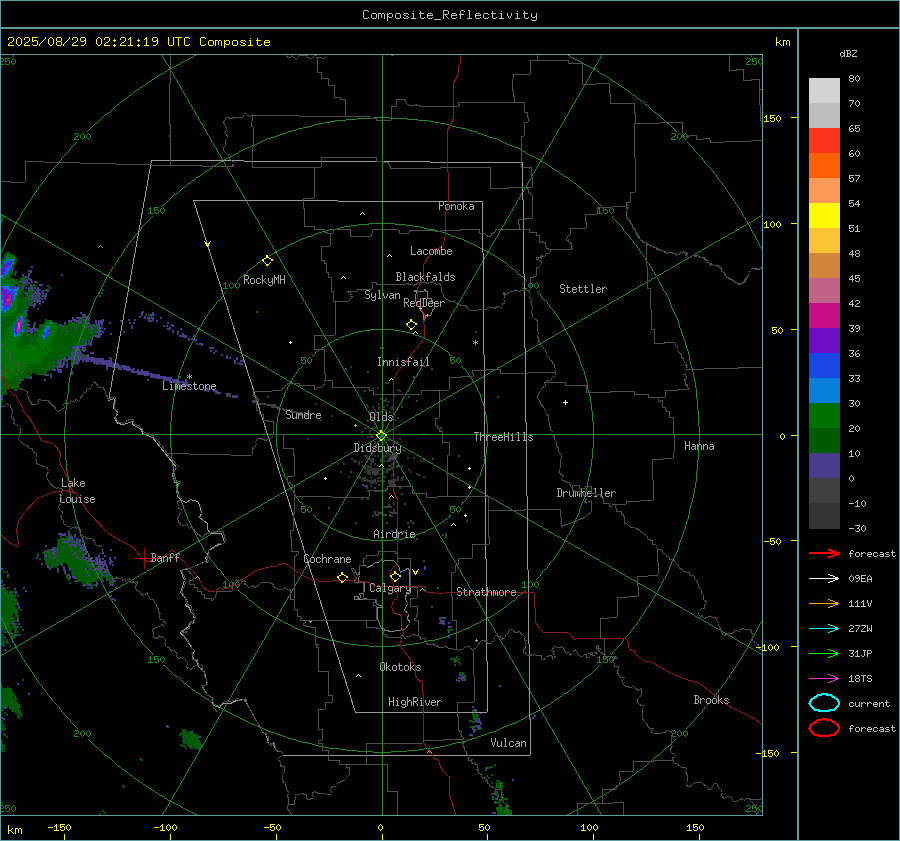Select the cyan current ellipse icon

click(x=824, y=703)
